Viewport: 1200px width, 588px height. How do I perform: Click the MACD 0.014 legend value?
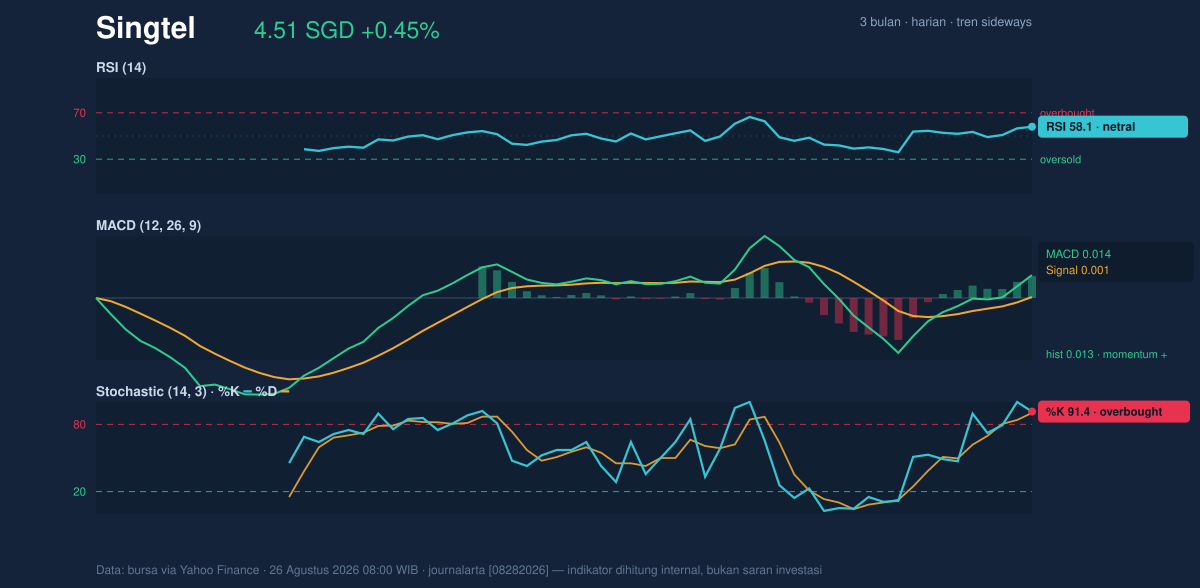(1078, 254)
